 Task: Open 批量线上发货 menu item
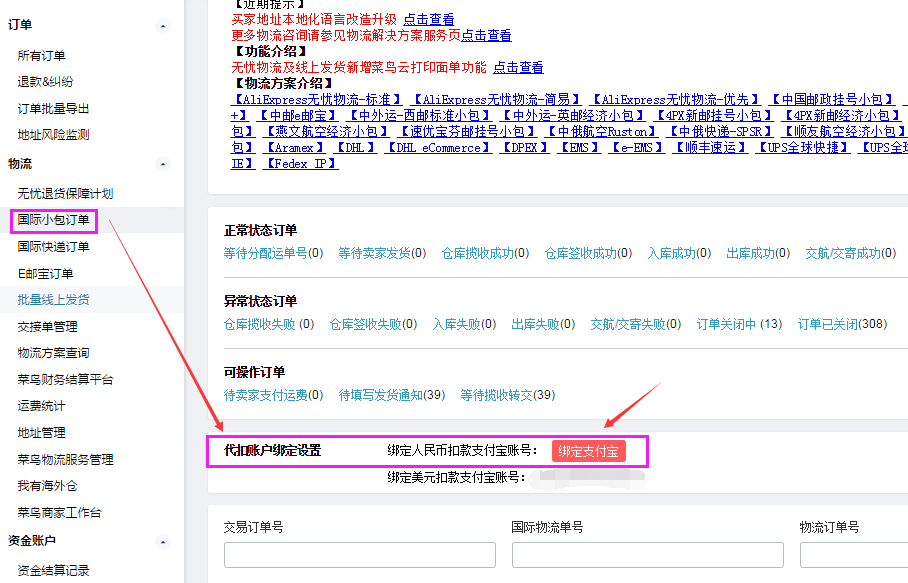pos(53,299)
